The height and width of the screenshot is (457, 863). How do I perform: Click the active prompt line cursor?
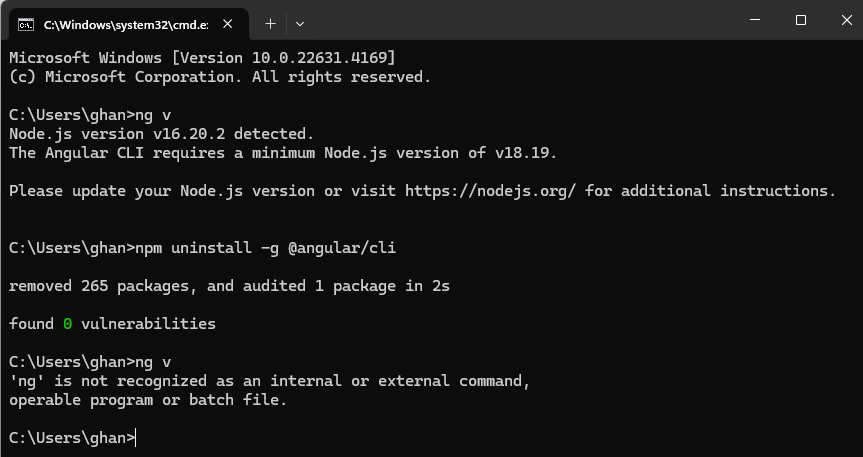coord(135,438)
